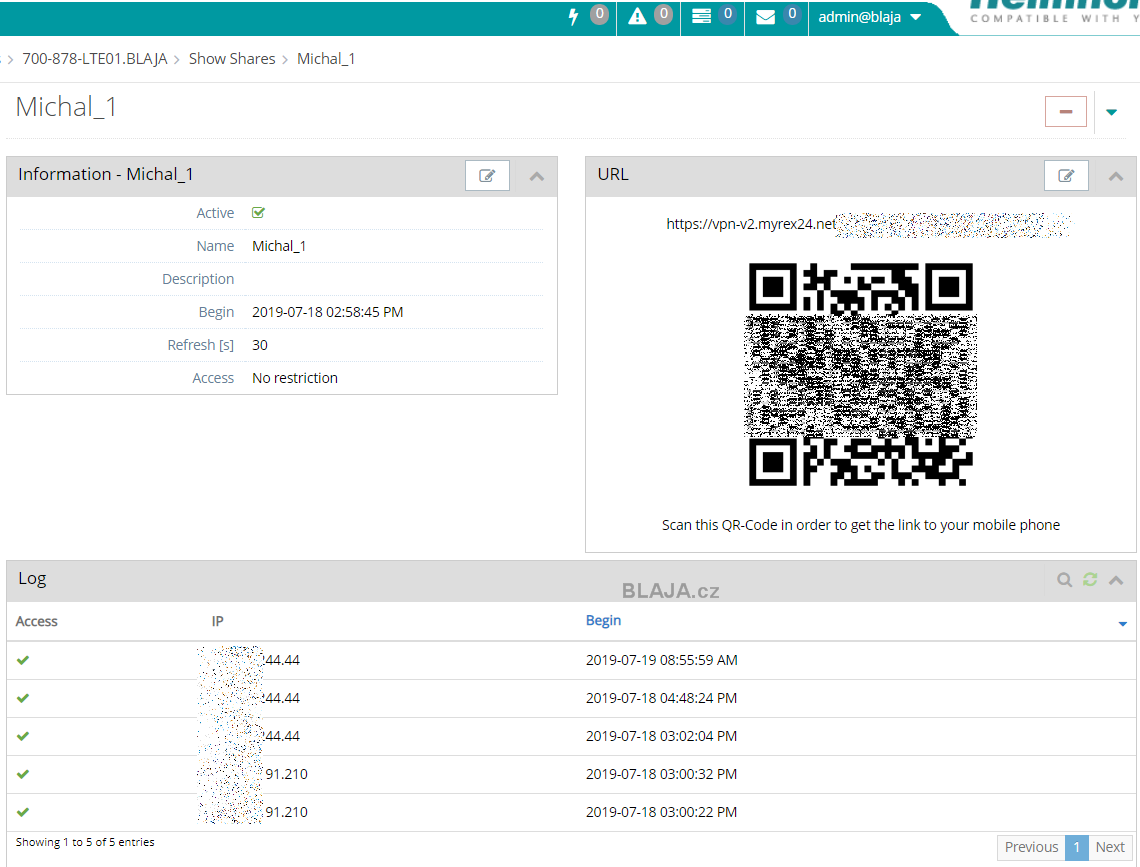Click page 1 pagination button
This screenshot has height=867, width=1140.
(1077, 847)
